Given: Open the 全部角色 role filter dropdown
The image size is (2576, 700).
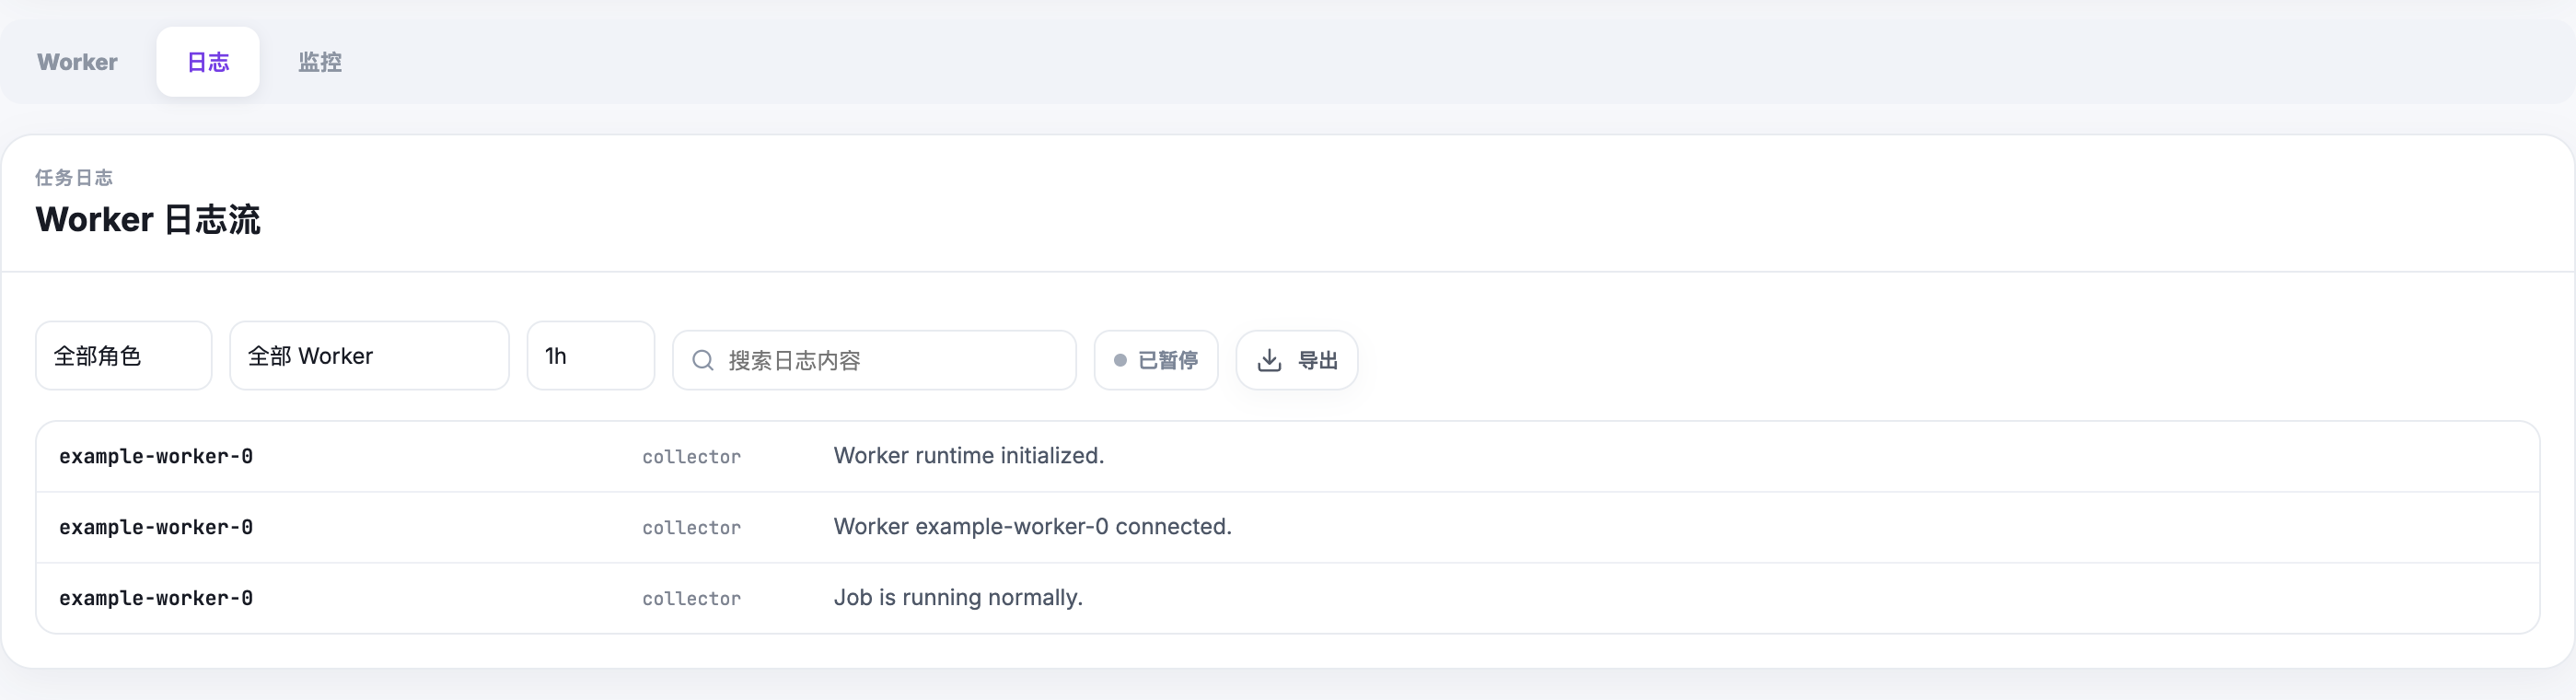Looking at the screenshot, I should [124, 356].
